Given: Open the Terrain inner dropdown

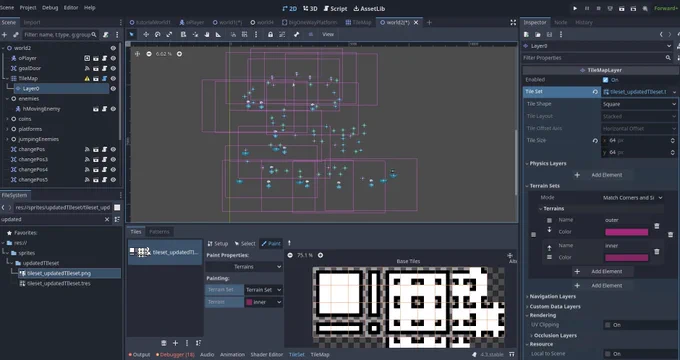Looking at the screenshot, I should click(264, 302).
